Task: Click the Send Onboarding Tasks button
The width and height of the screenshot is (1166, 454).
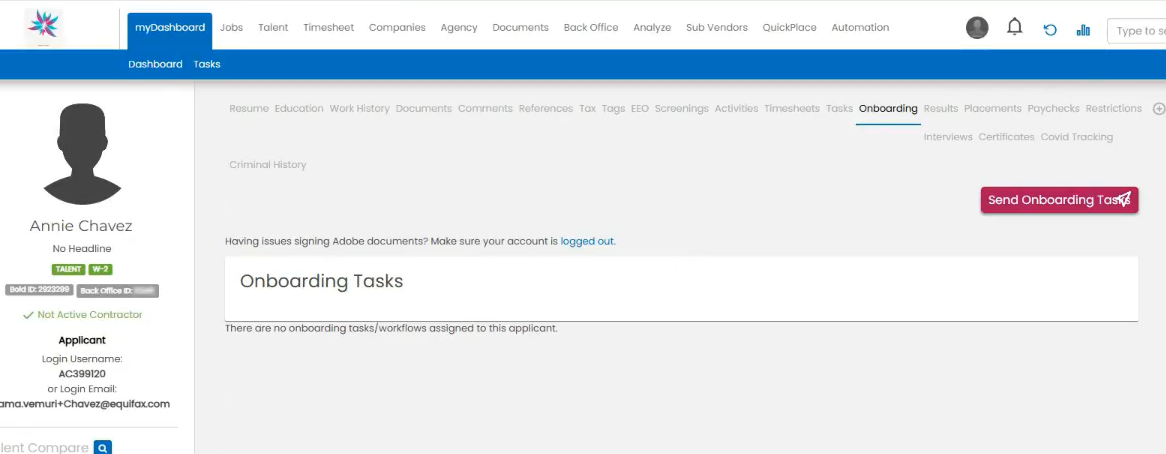Action: pos(1059,200)
